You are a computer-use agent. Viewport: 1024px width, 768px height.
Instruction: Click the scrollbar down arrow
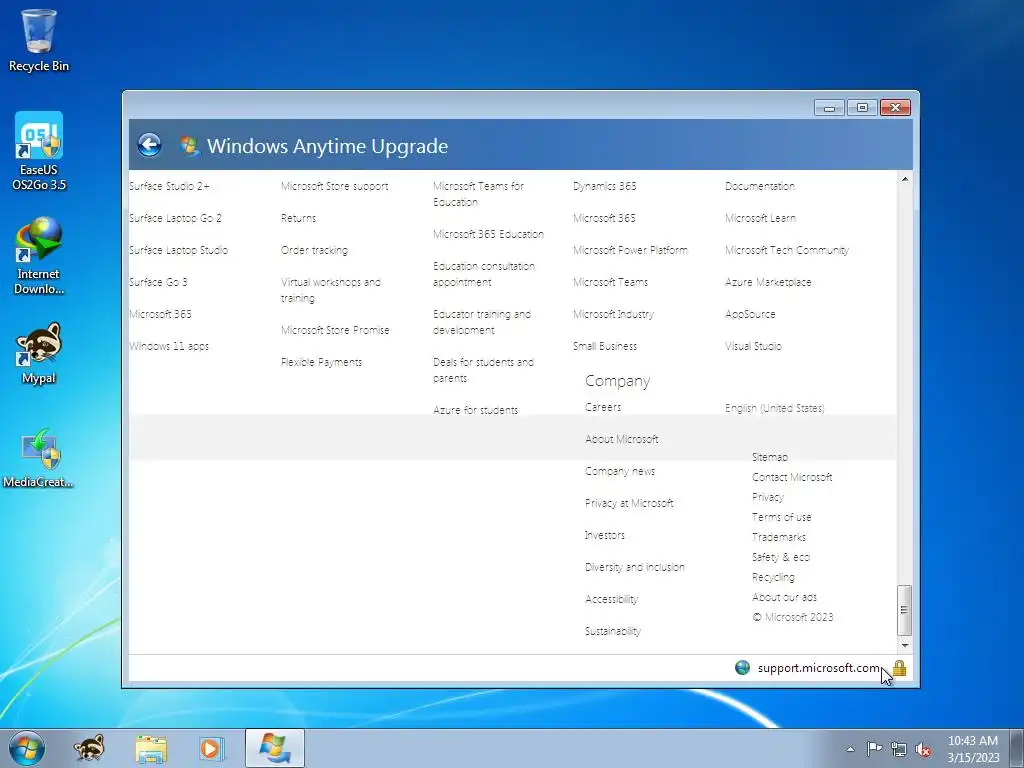904,645
